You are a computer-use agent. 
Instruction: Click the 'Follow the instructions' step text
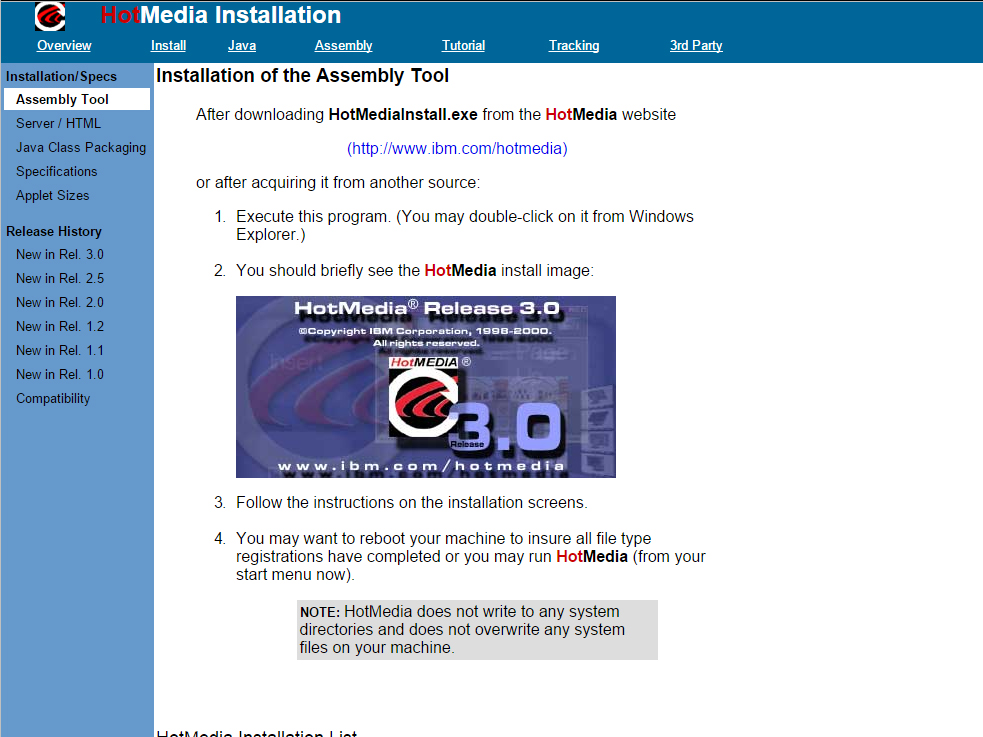click(411, 503)
